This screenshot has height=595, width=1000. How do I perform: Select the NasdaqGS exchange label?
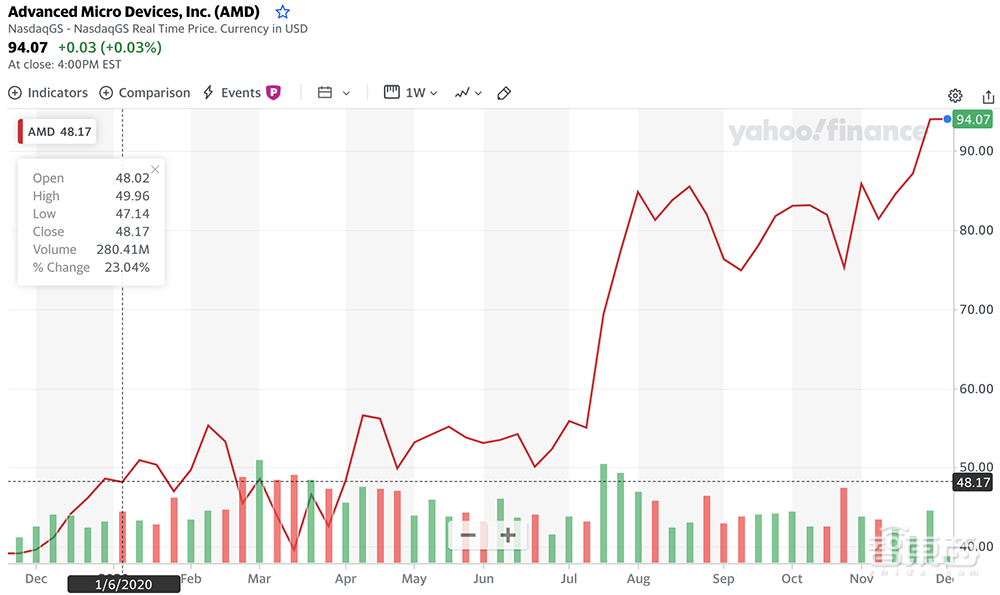pos(38,30)
